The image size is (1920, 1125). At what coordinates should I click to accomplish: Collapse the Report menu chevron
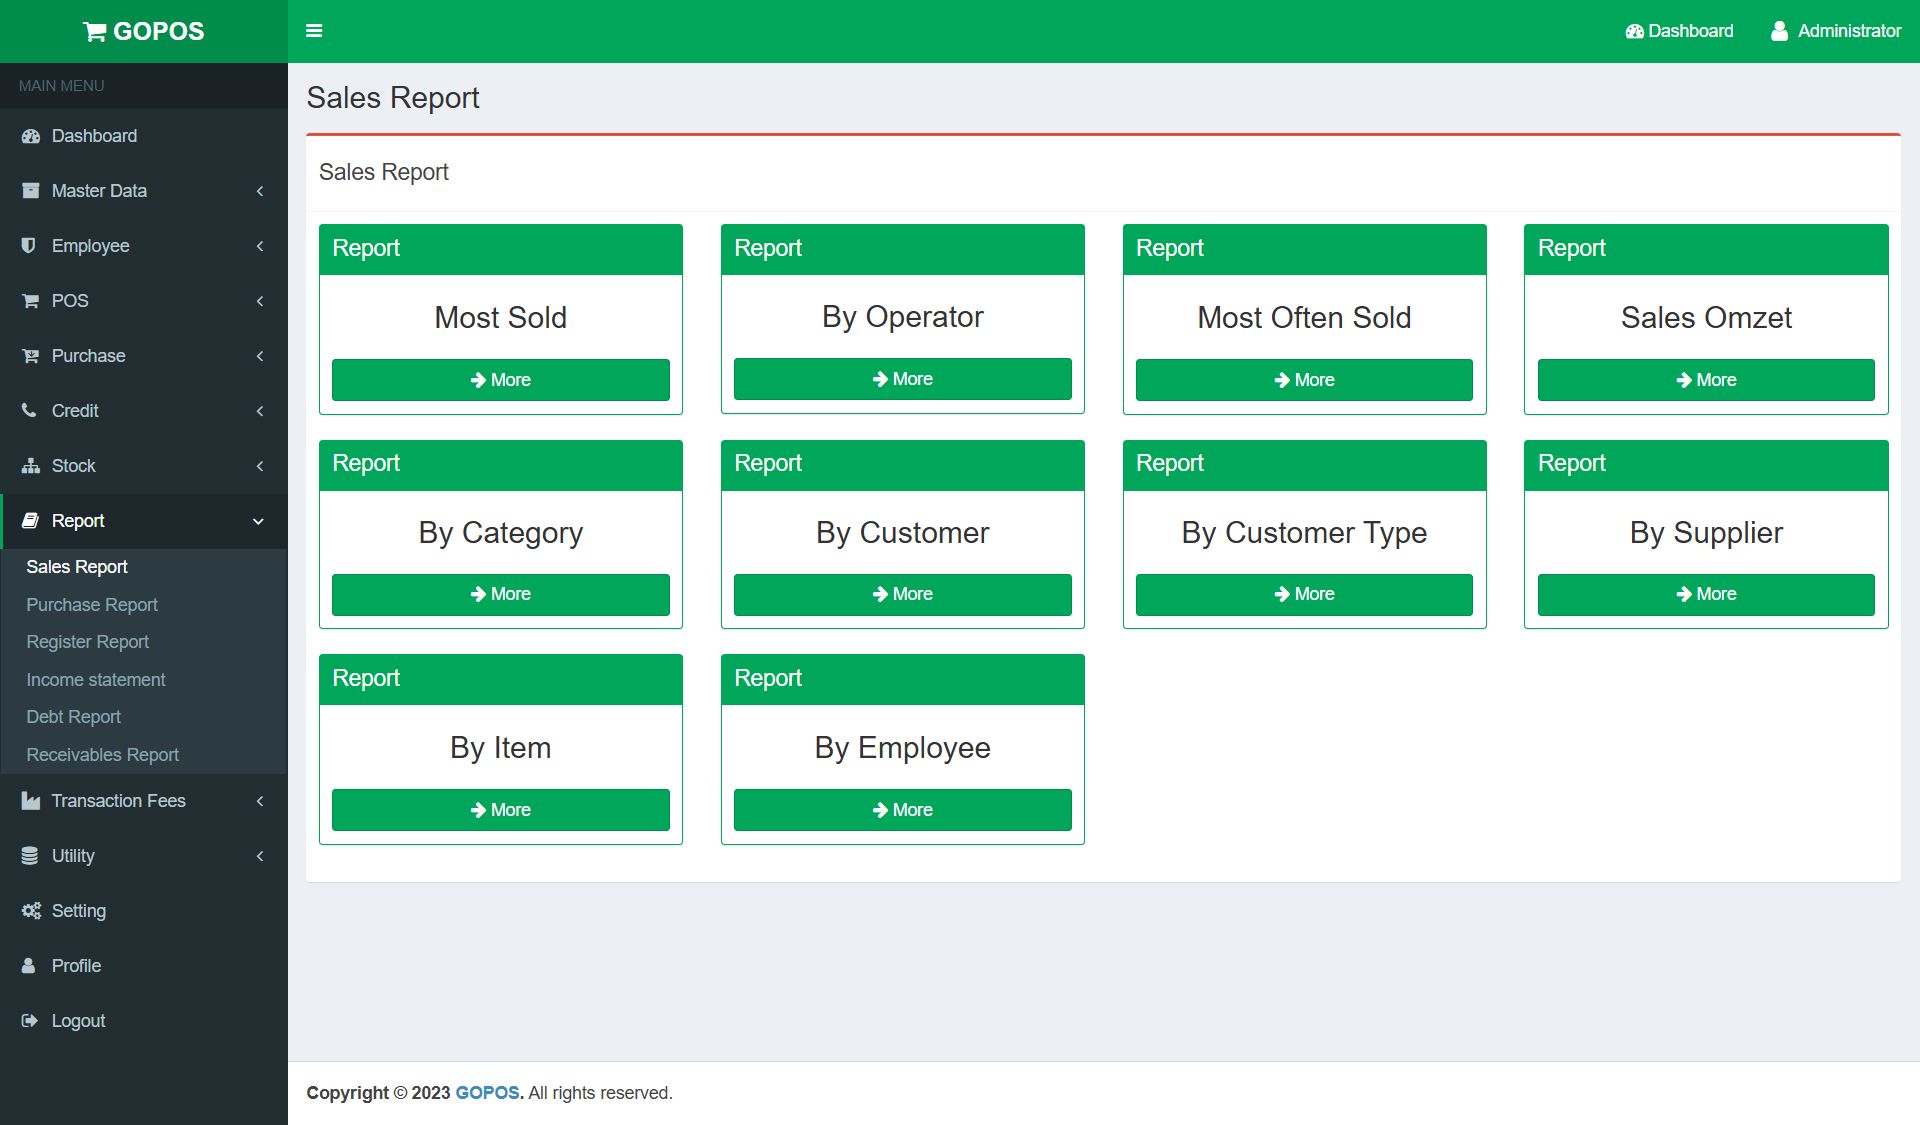point(258,521)
